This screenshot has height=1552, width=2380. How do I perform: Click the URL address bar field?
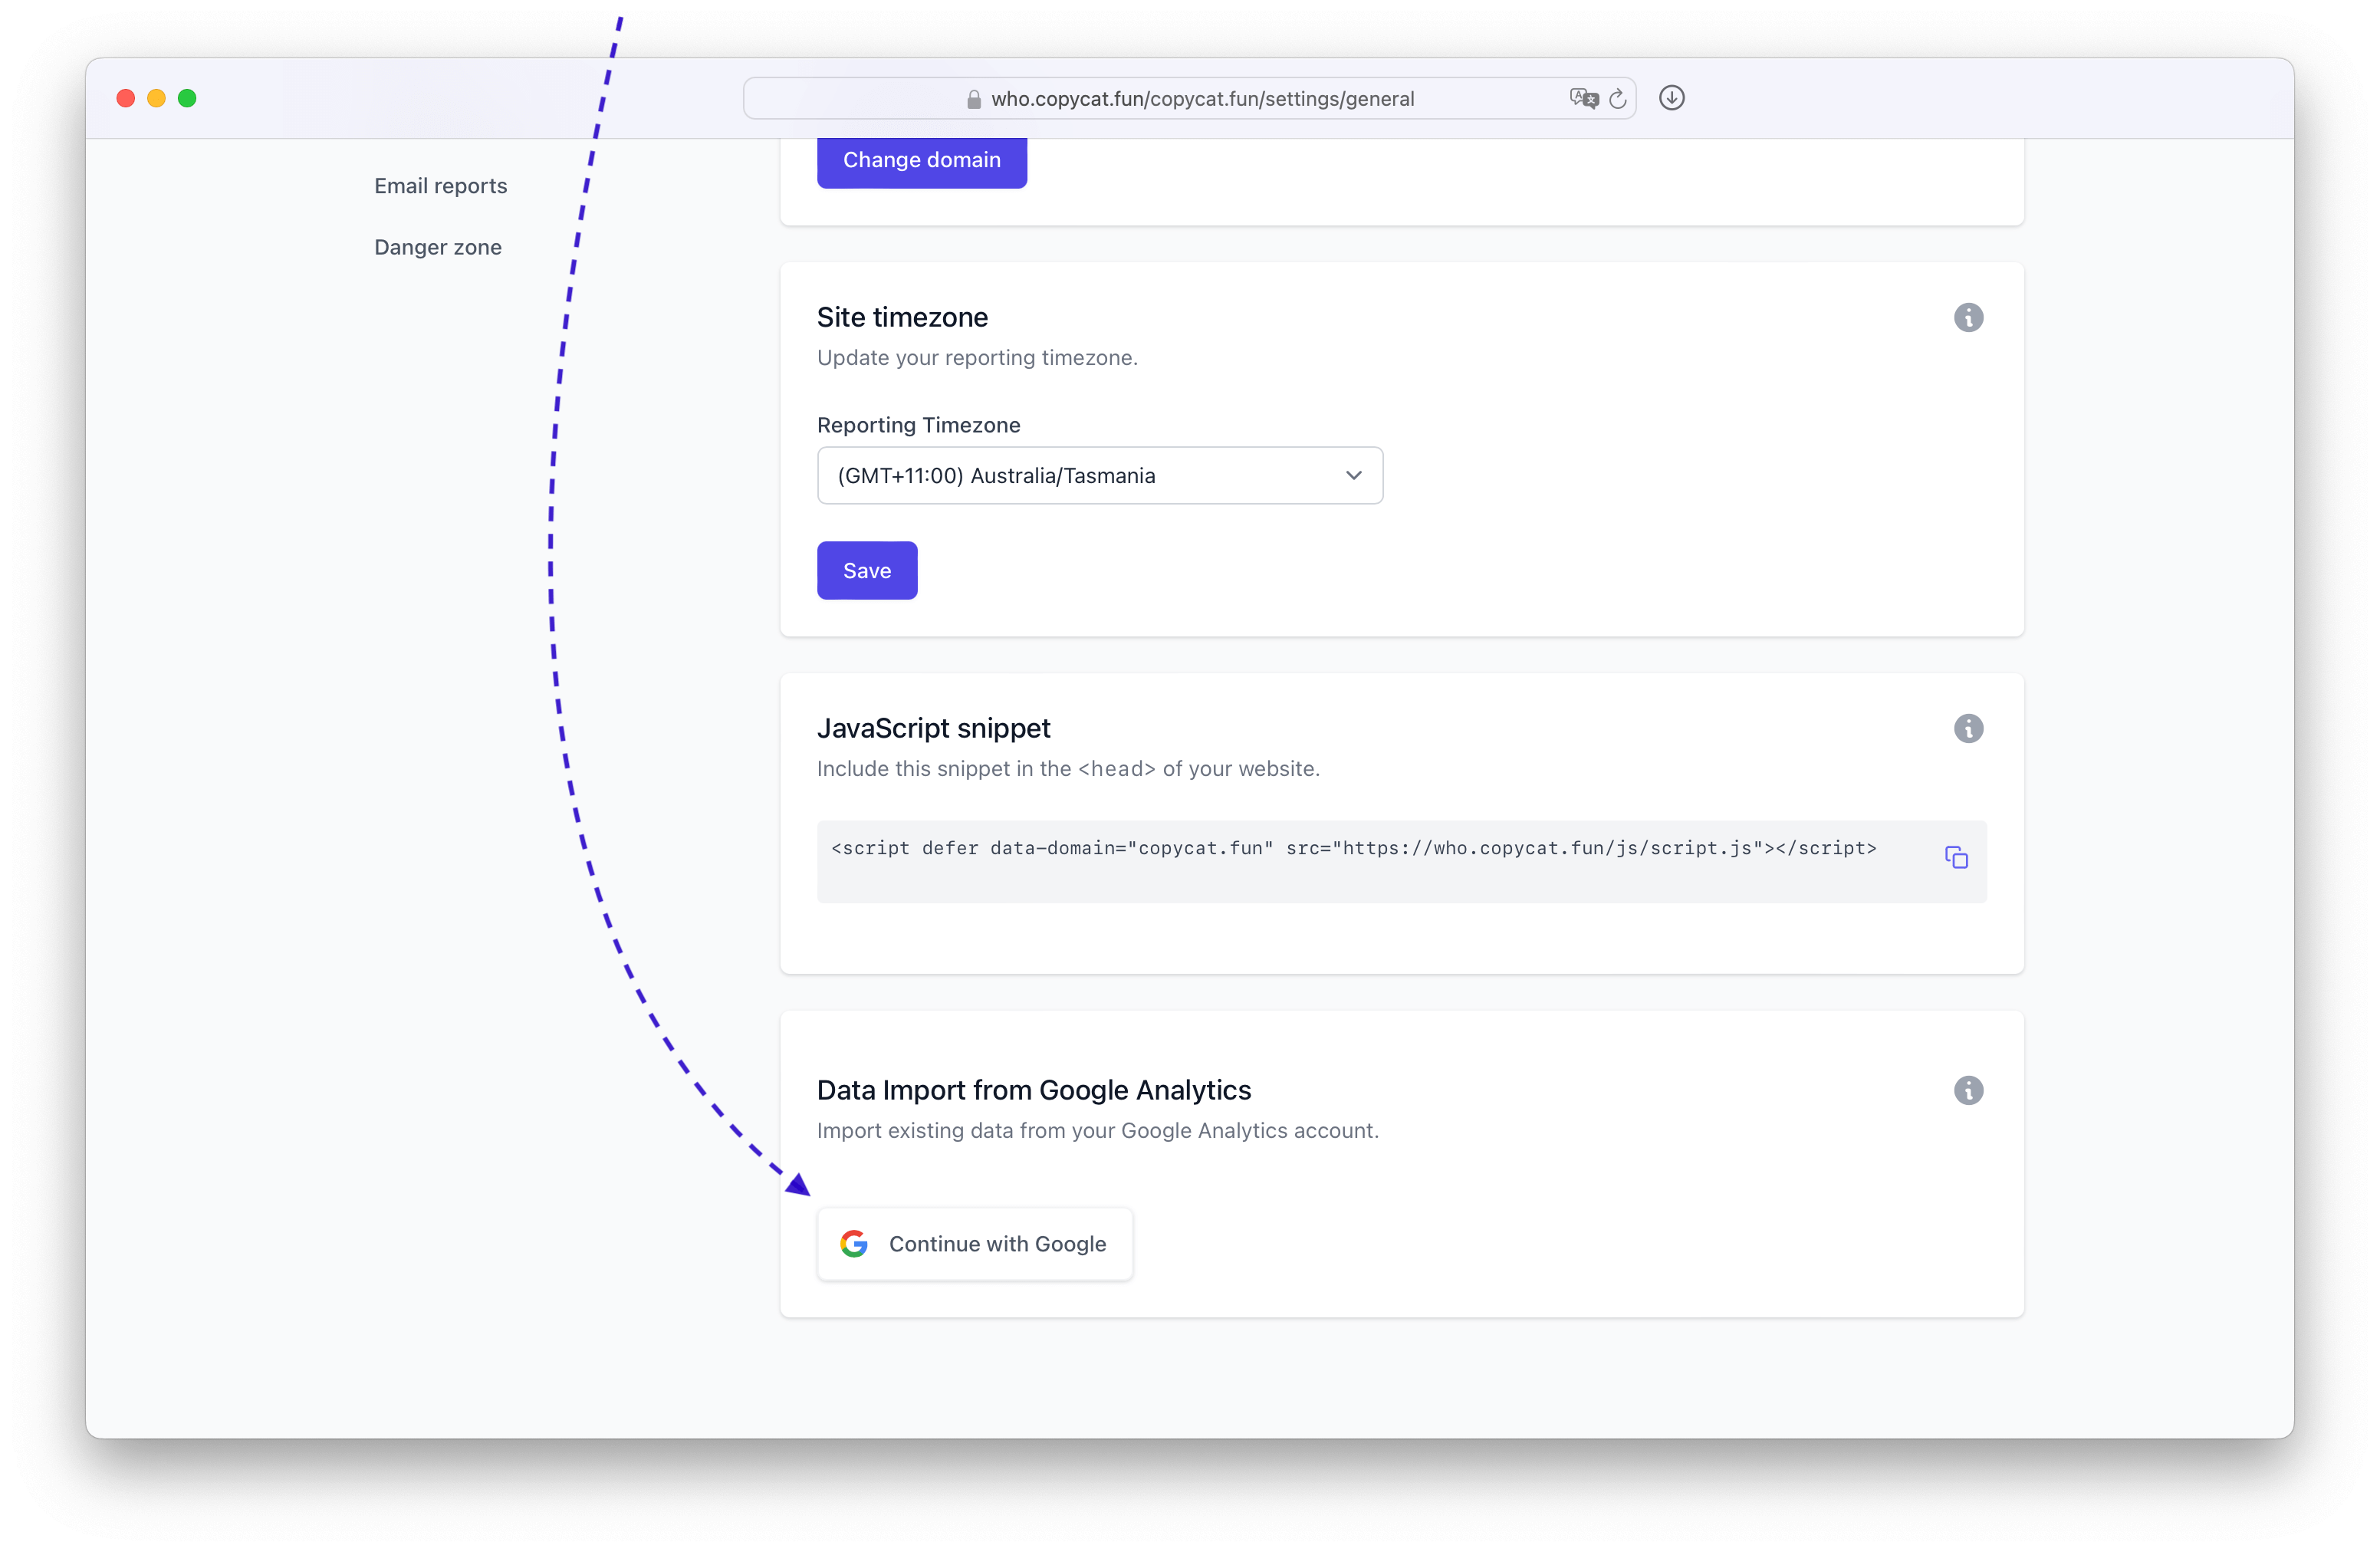pos(1190,99)
